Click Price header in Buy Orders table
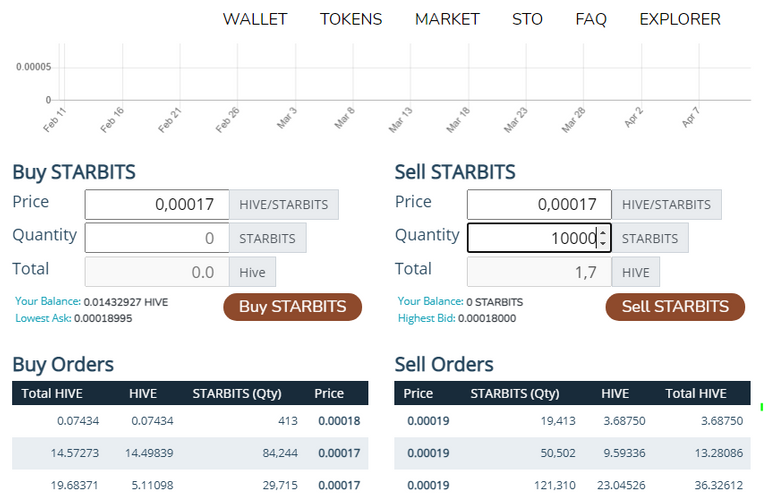Screen dimensions: 768x495 (329, 393)
